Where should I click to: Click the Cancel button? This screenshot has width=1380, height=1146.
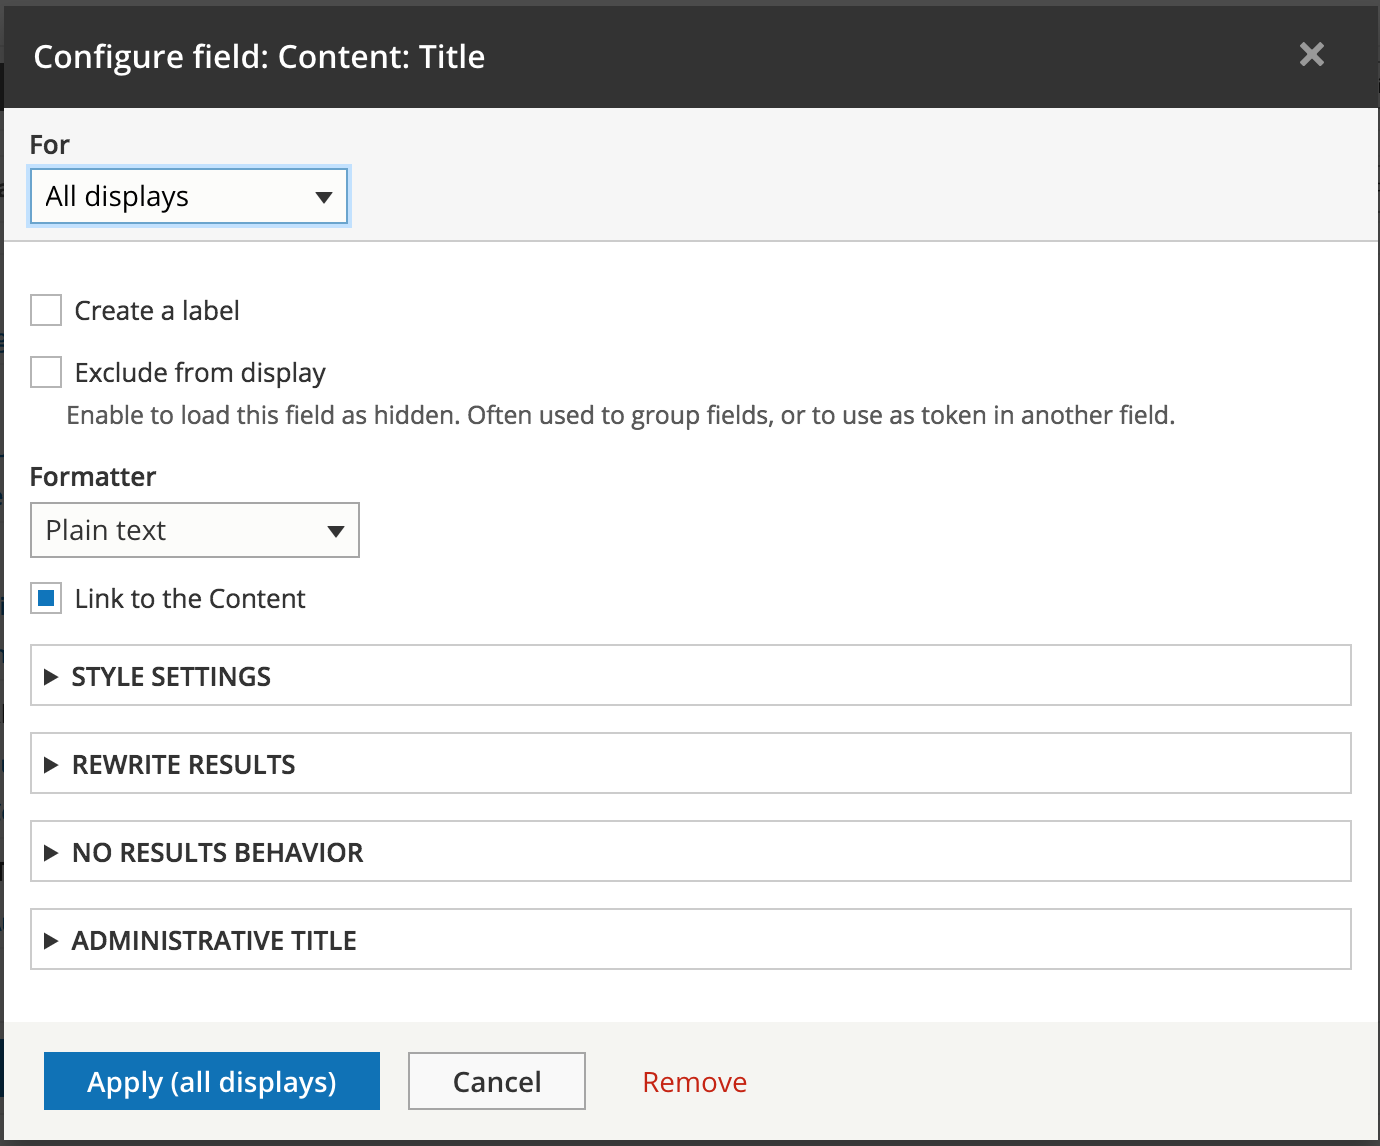(x=497, y=1081)
